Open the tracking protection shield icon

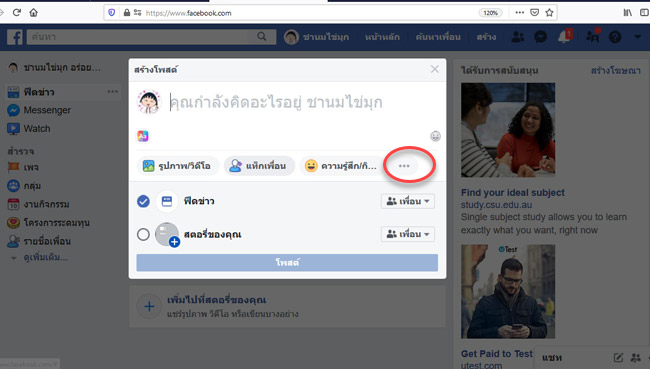[x=112, y=13]
